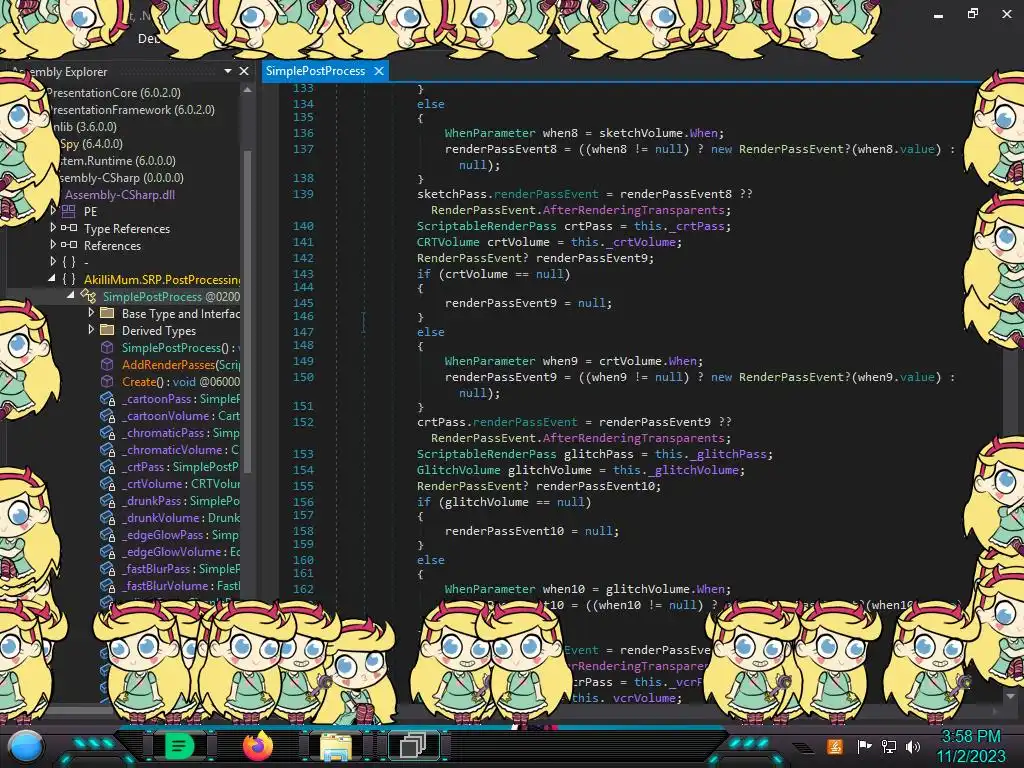Click the Action Center flag tray icon
1024x768 pixels.
[x=865, y=746]
